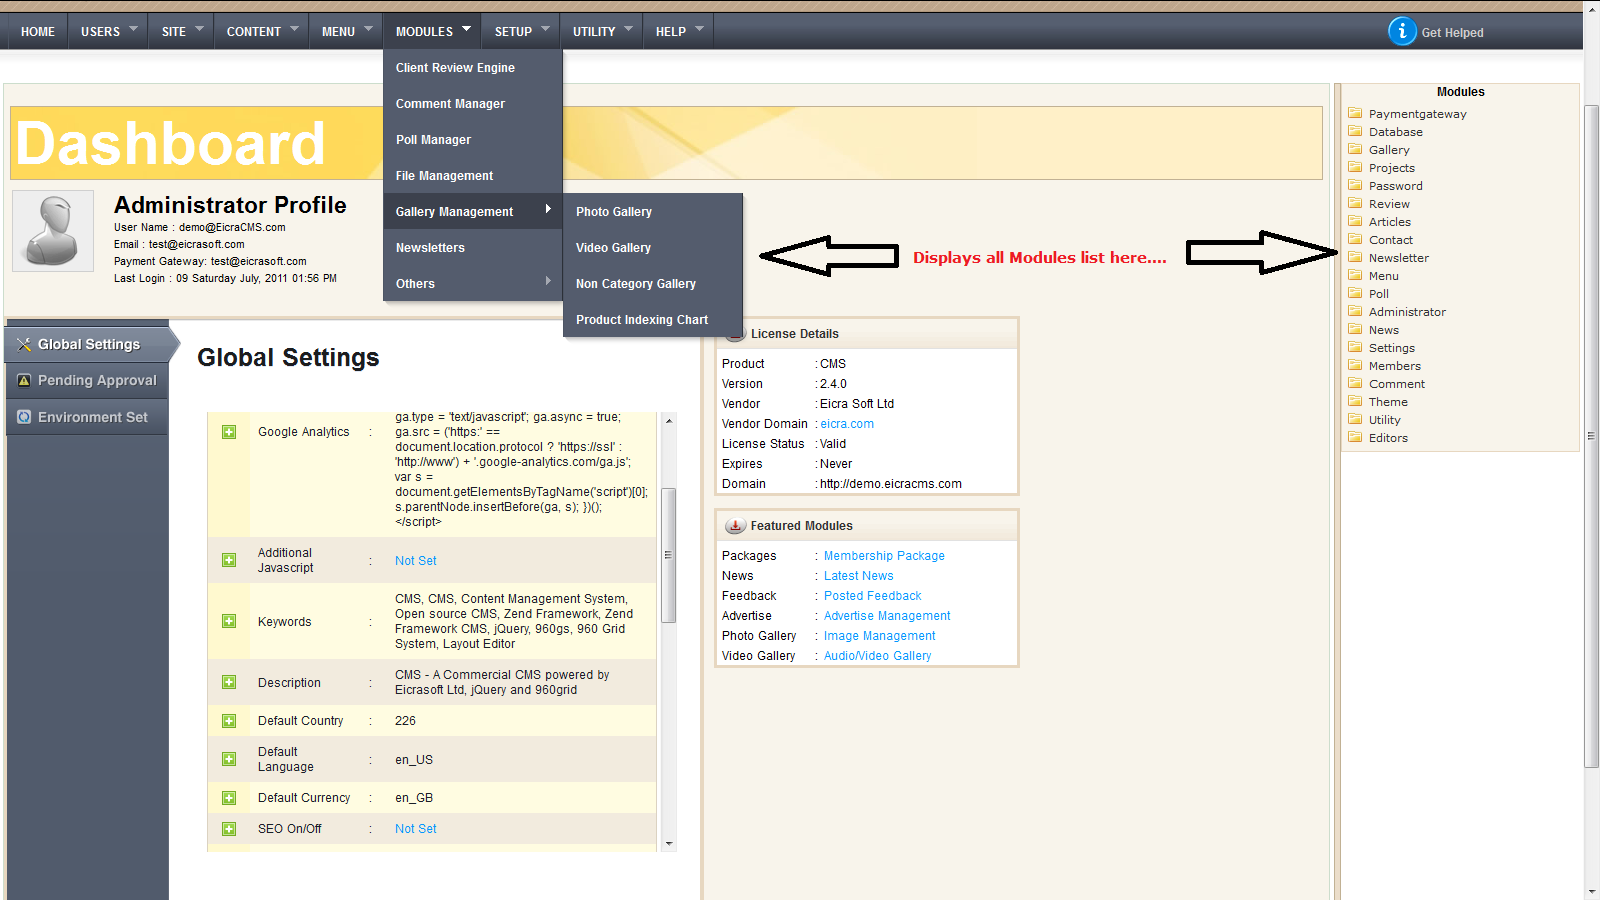Open the Newsletter module folder icon

click(1355, 257)
